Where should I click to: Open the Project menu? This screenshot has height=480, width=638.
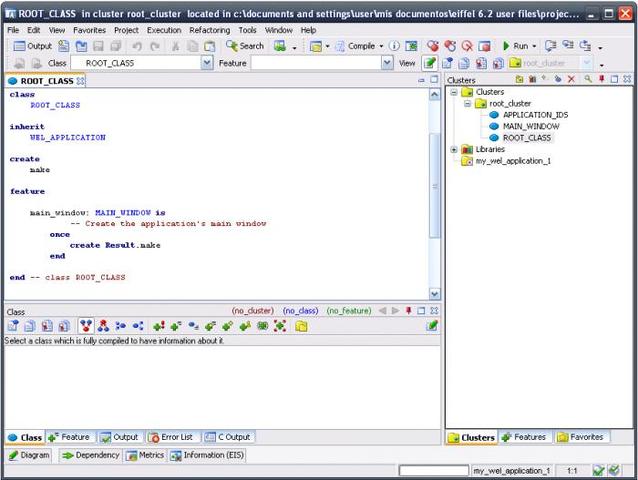(x=126, y=30)
